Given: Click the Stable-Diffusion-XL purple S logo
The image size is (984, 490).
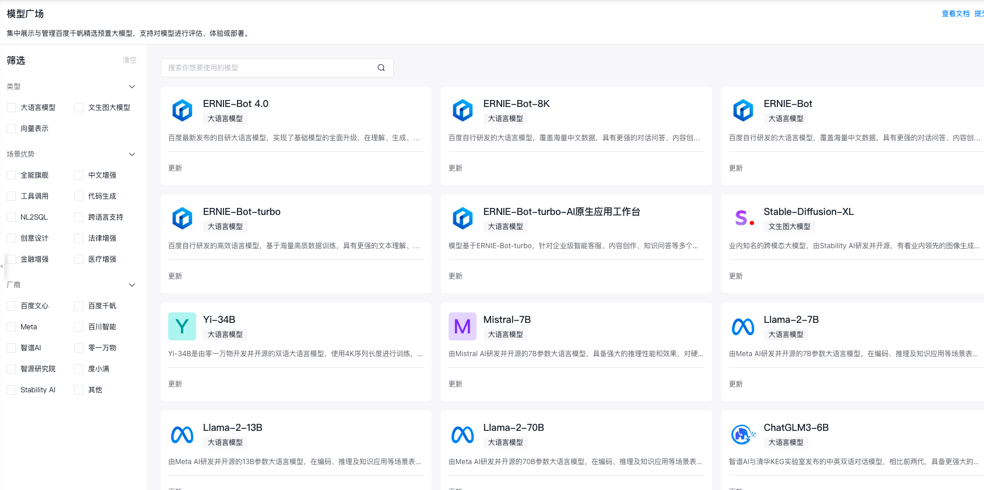Looking at the screenshot, I should coord(743,218).
